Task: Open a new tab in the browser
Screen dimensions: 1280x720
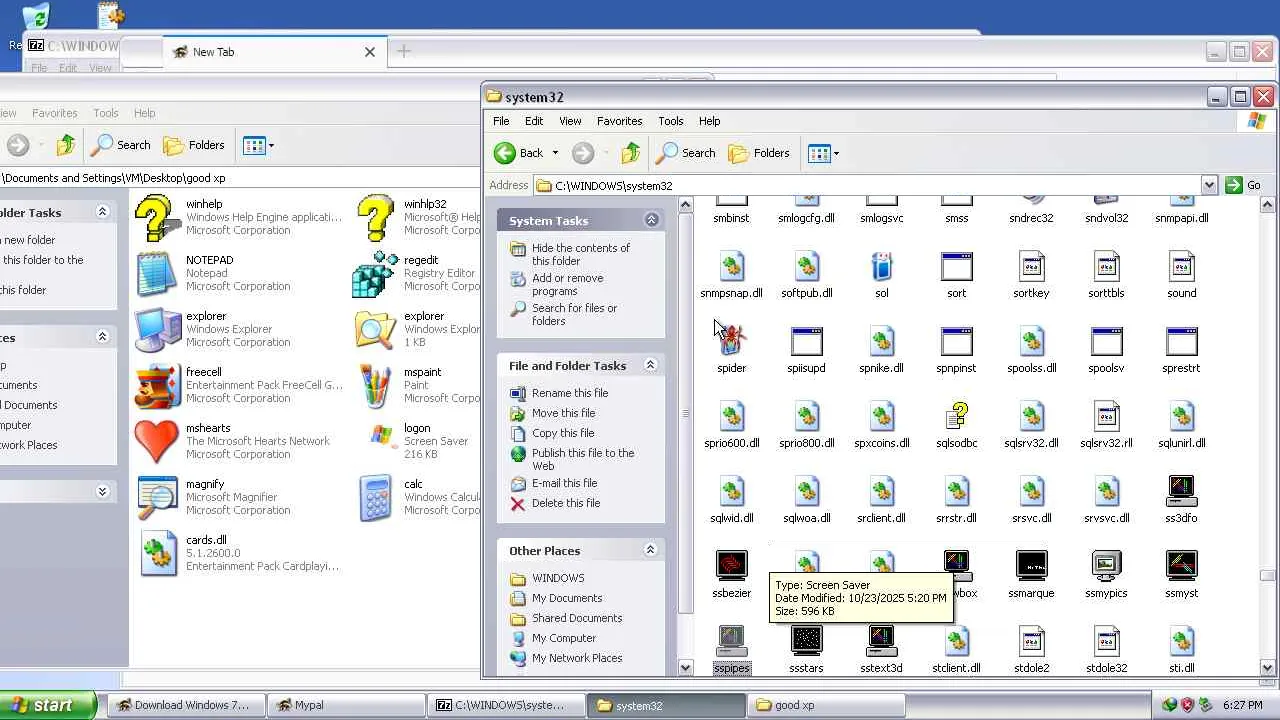Action: [404, 51]
